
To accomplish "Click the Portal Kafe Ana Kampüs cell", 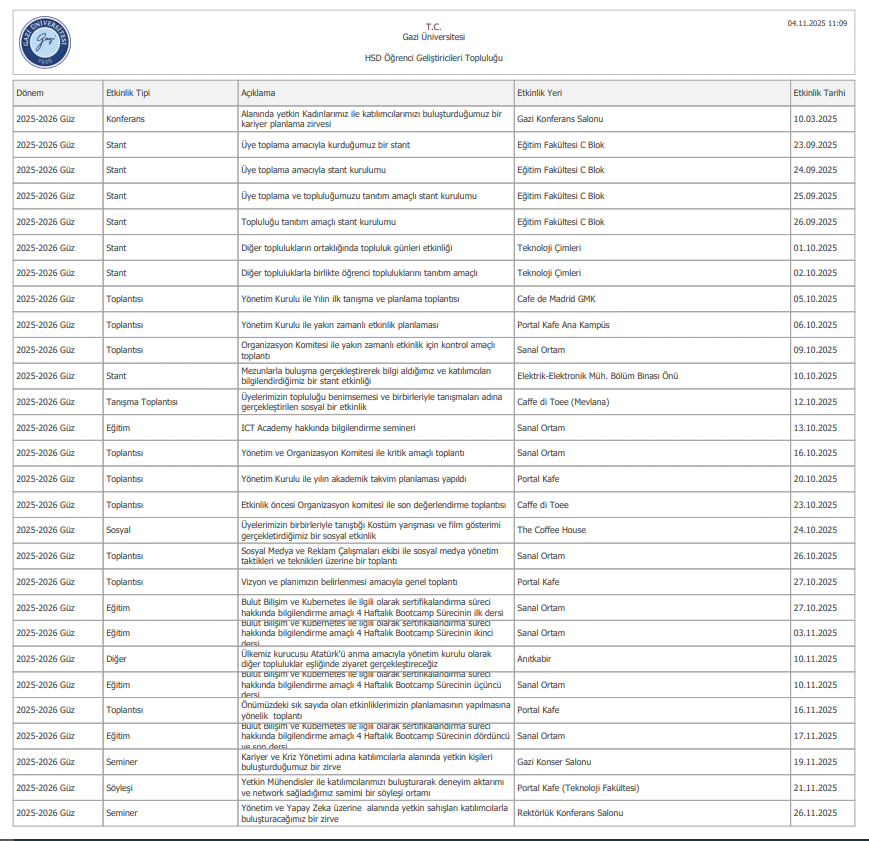I will (x=563, y=325).
